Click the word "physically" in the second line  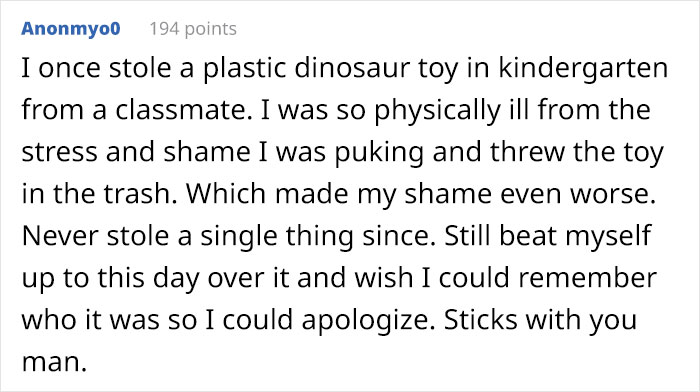438,110
